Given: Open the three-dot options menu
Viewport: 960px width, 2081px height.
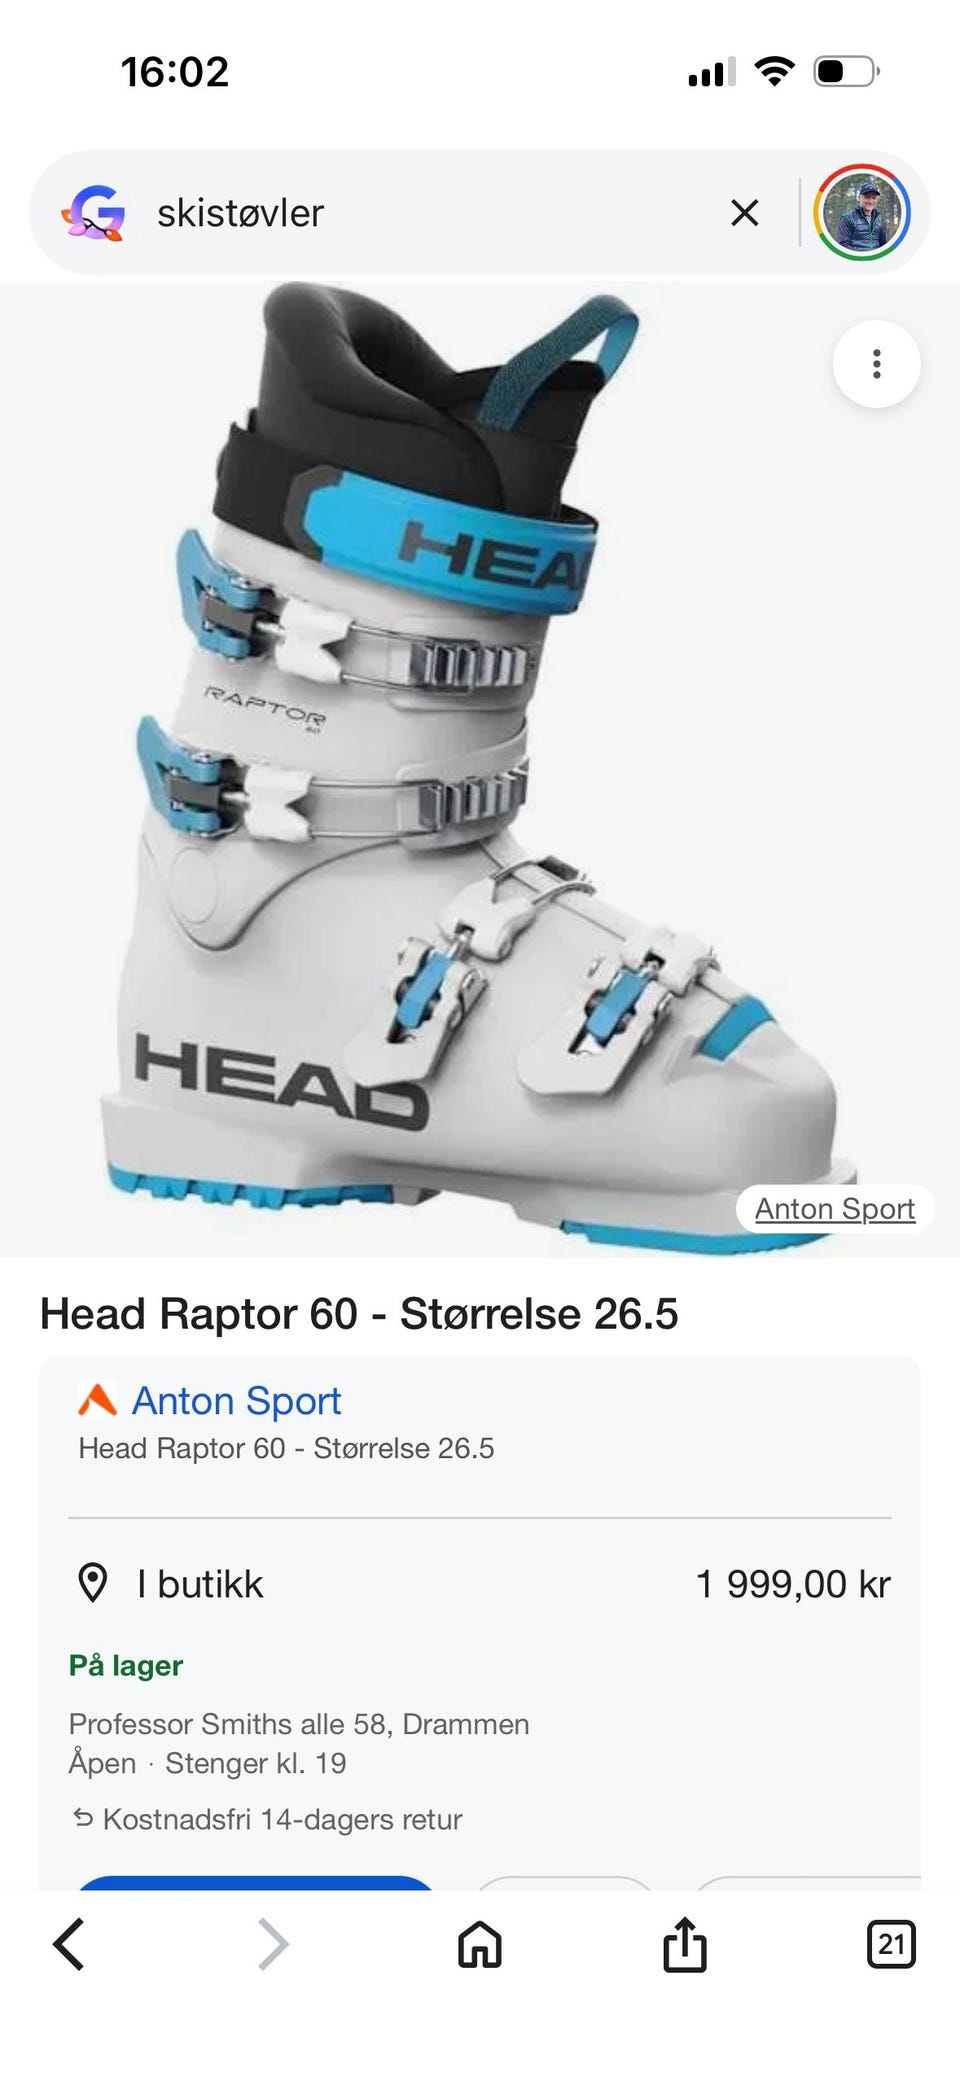Looking at the screenshot, I should point(877,364).
